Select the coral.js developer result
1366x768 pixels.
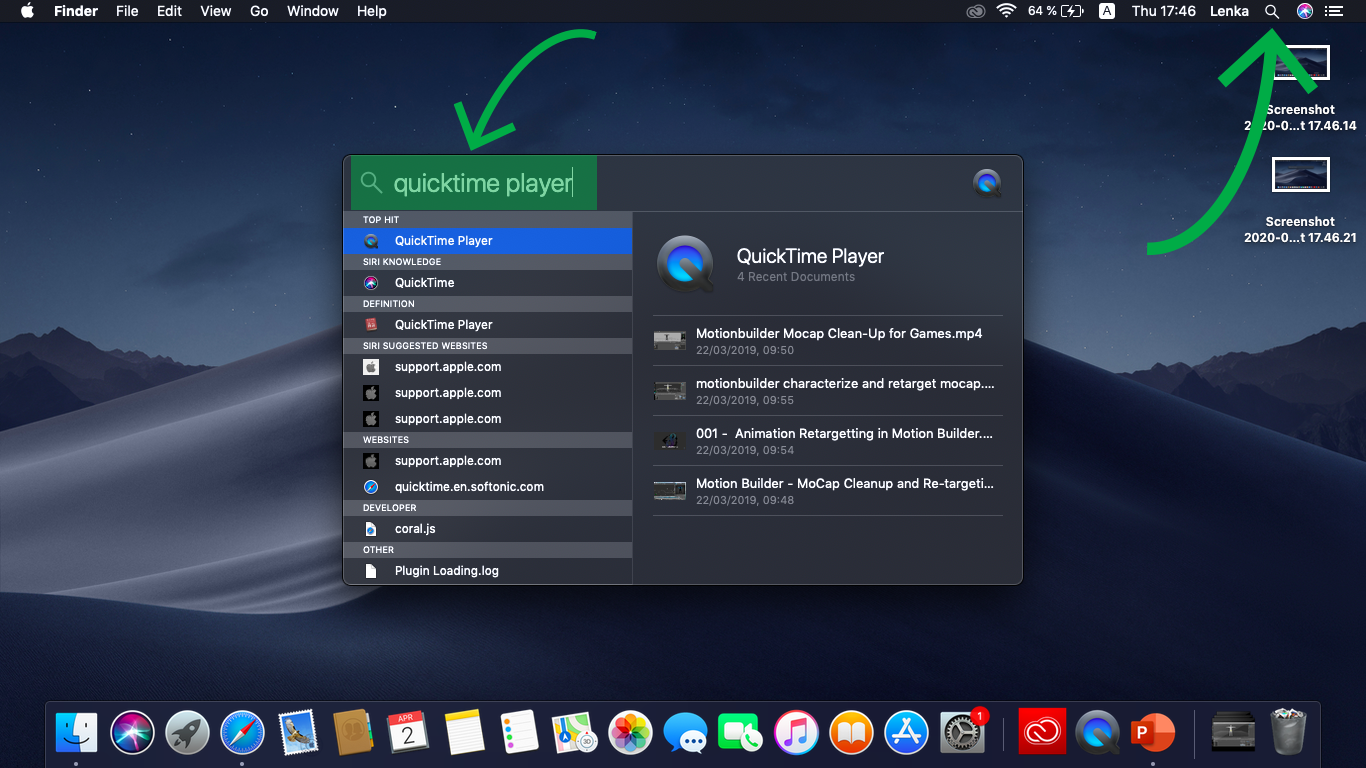488,529
